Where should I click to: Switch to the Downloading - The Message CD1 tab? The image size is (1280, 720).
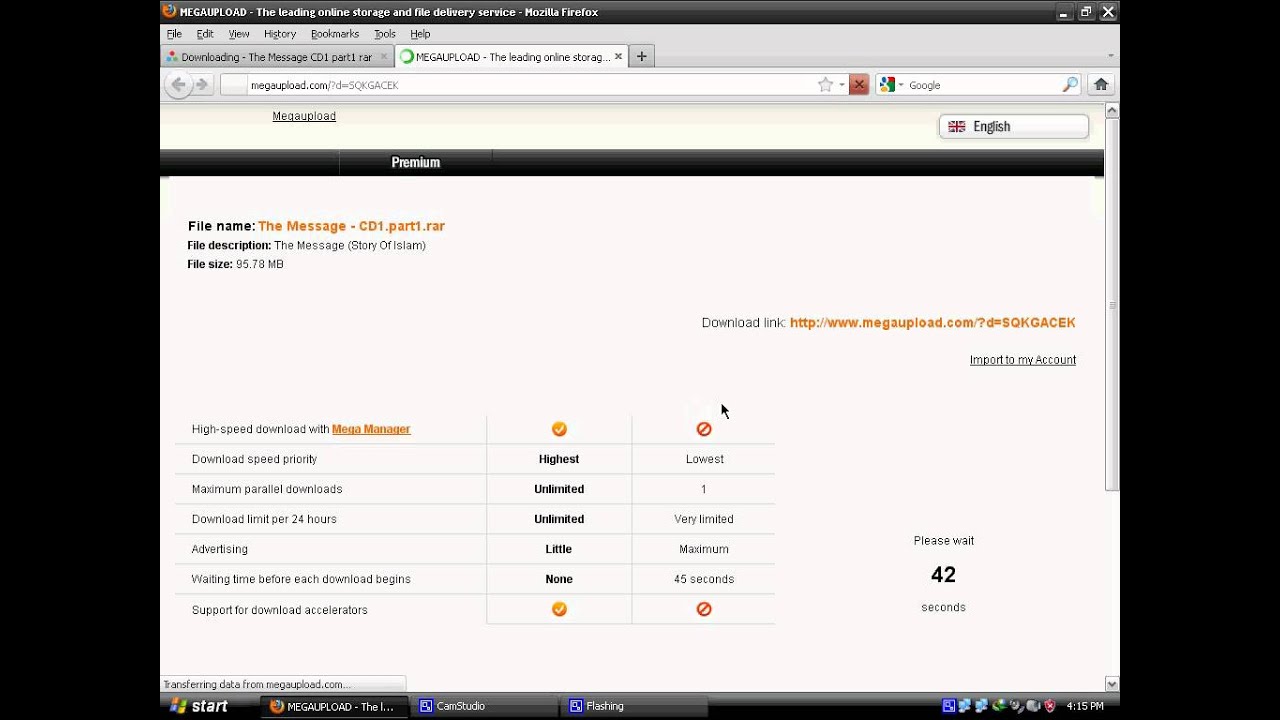[277, 57]
